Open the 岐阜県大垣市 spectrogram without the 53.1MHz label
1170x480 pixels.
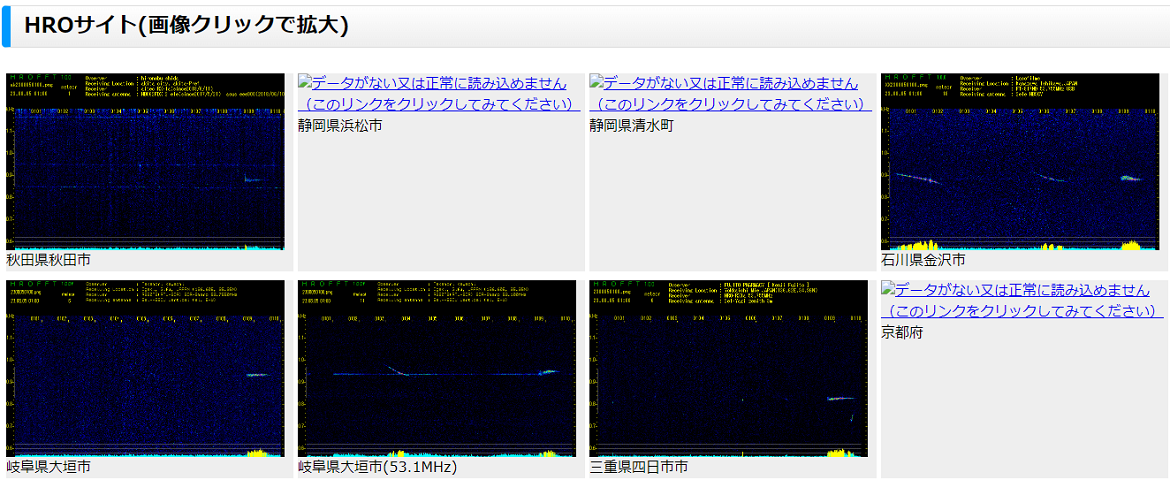[145, 368]
